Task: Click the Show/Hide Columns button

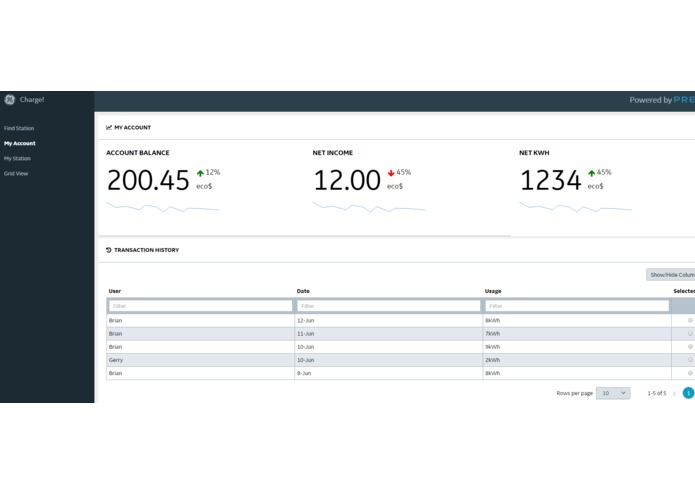Action: pos(671,275)
